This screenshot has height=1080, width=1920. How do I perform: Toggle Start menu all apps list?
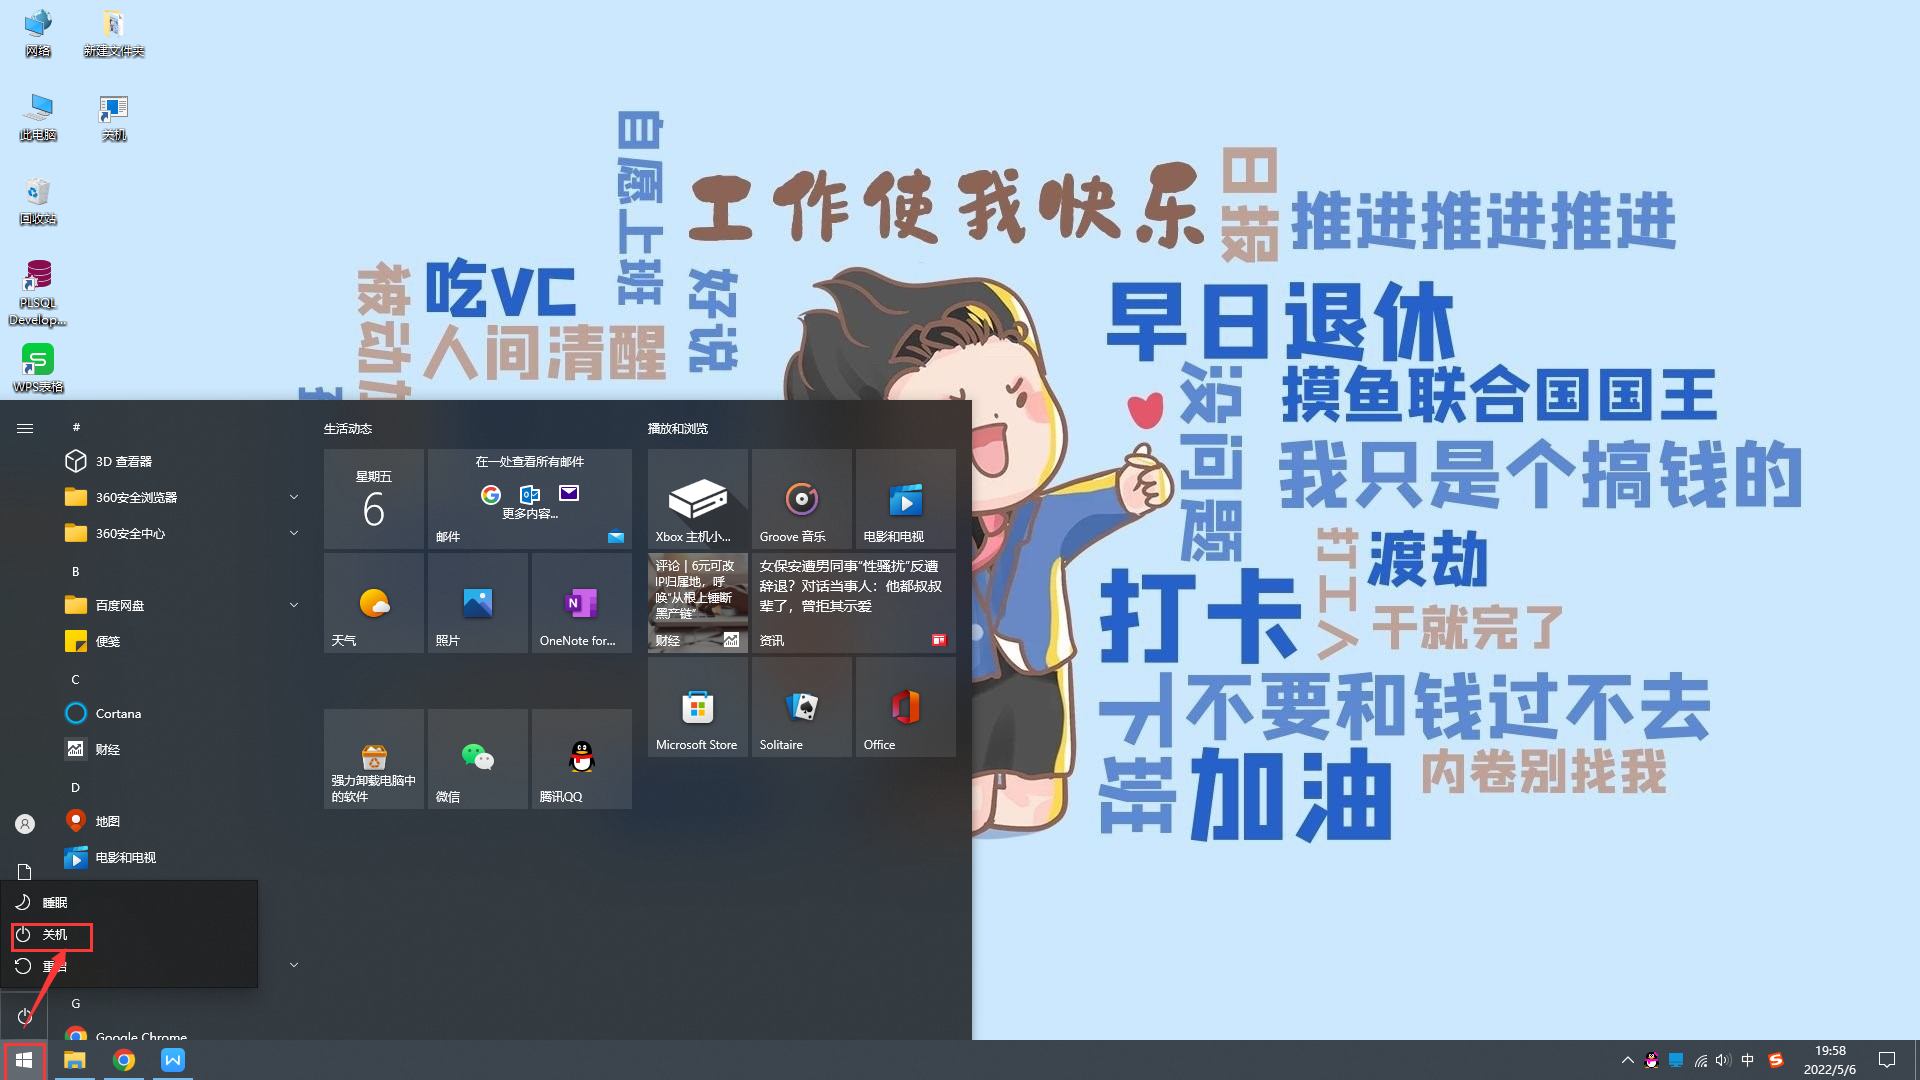(x=24, y=427)
